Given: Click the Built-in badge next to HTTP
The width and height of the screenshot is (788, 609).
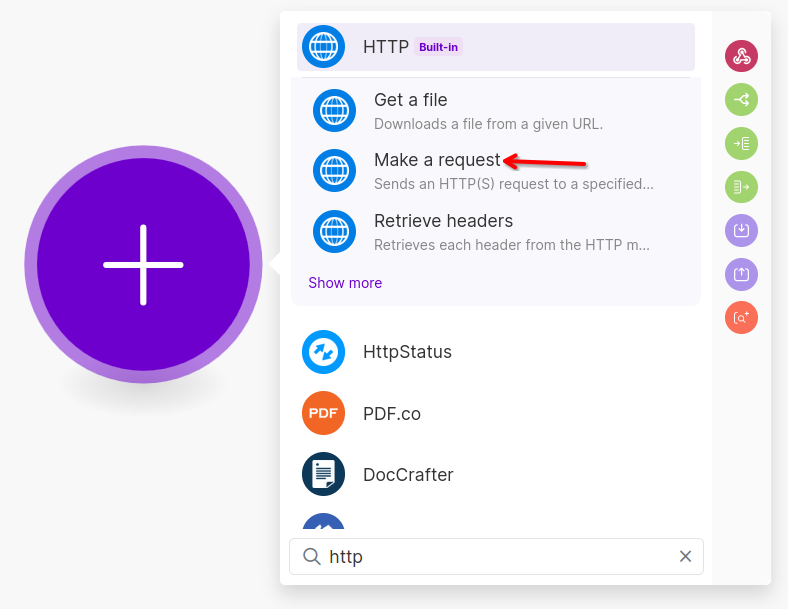Looking at the screenshot, I should (x=438, y=47).
